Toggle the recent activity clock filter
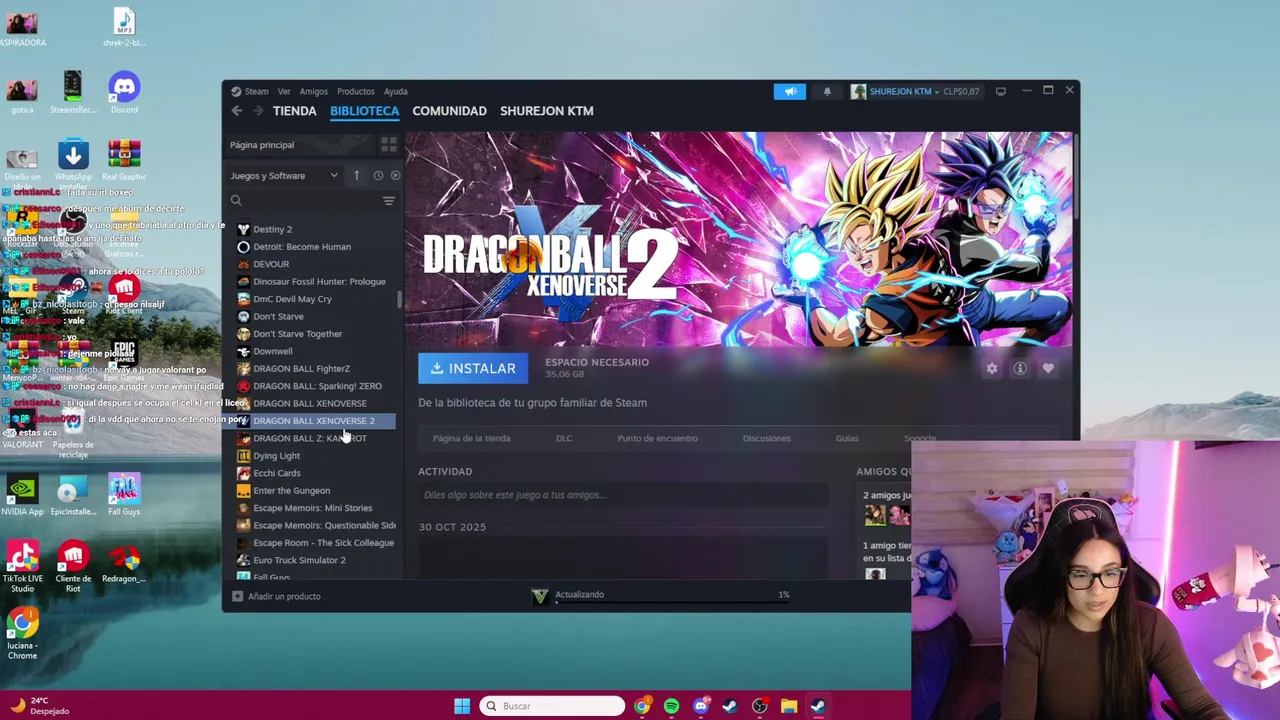 (x=378, y=176)
